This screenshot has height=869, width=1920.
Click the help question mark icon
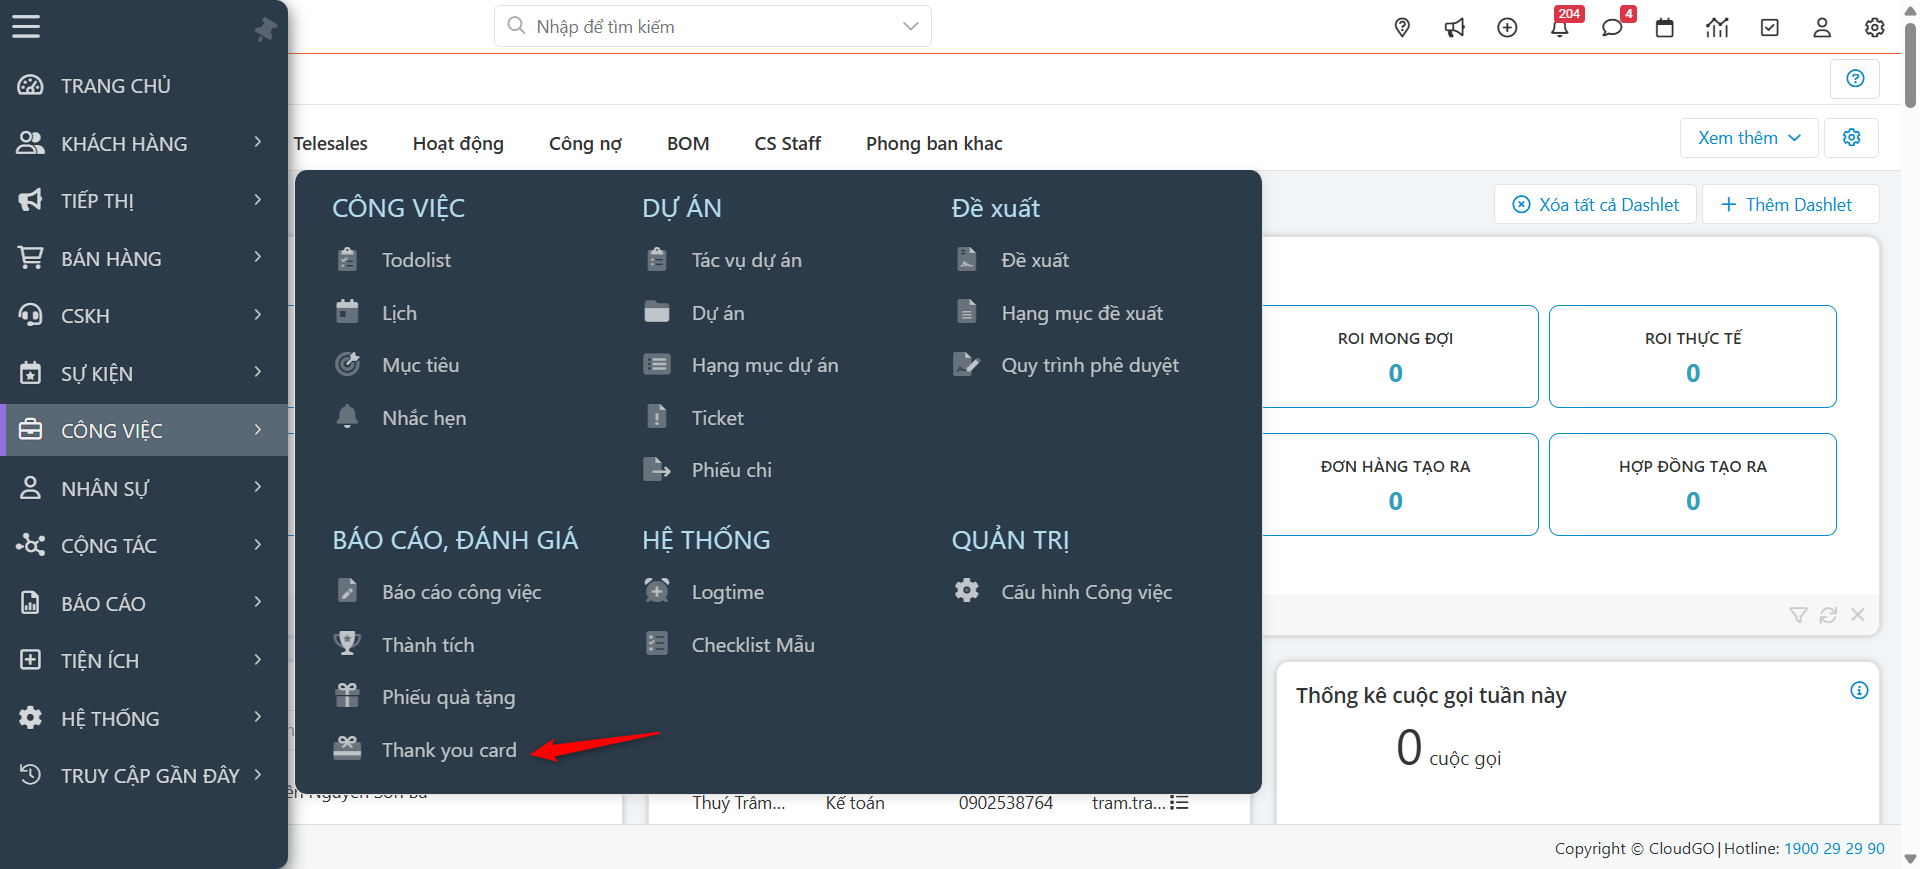1855,78
